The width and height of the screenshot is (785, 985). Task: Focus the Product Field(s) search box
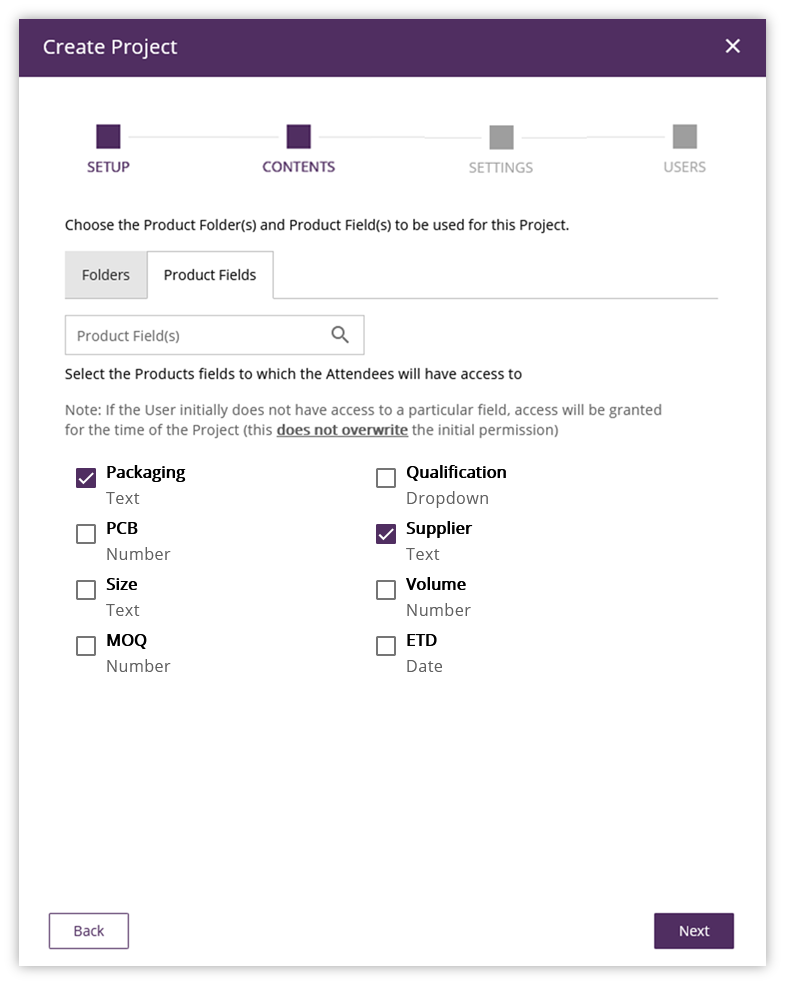[214, 335]
